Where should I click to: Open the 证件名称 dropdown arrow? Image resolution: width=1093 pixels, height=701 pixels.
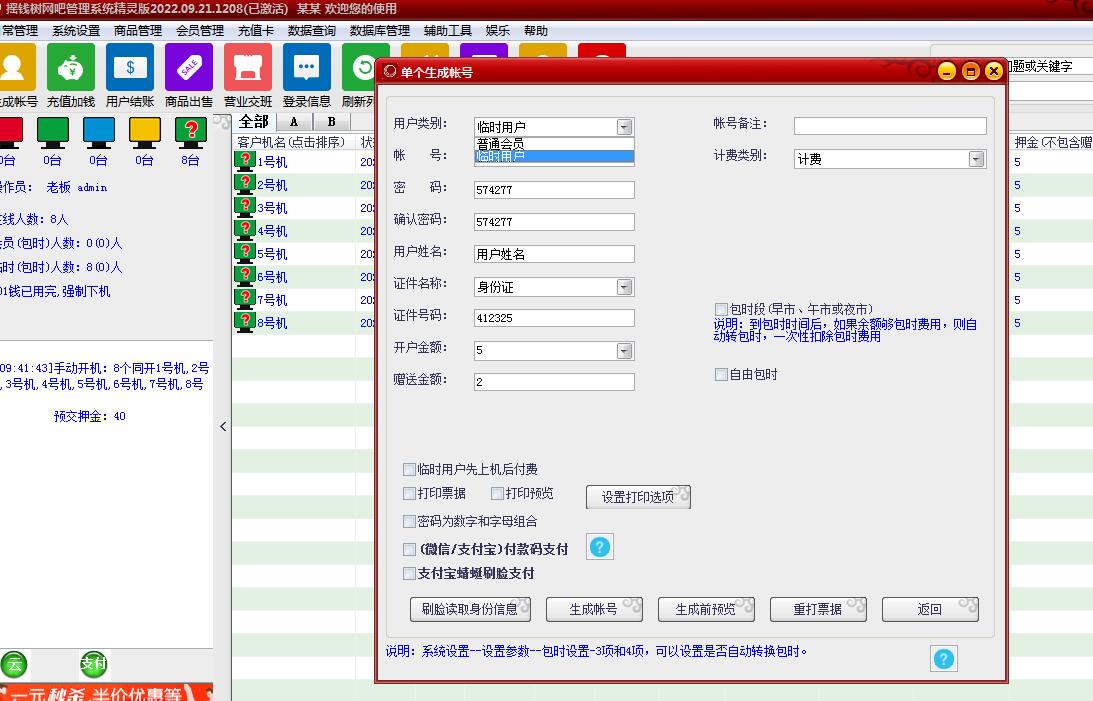click(x=624, y=287)
